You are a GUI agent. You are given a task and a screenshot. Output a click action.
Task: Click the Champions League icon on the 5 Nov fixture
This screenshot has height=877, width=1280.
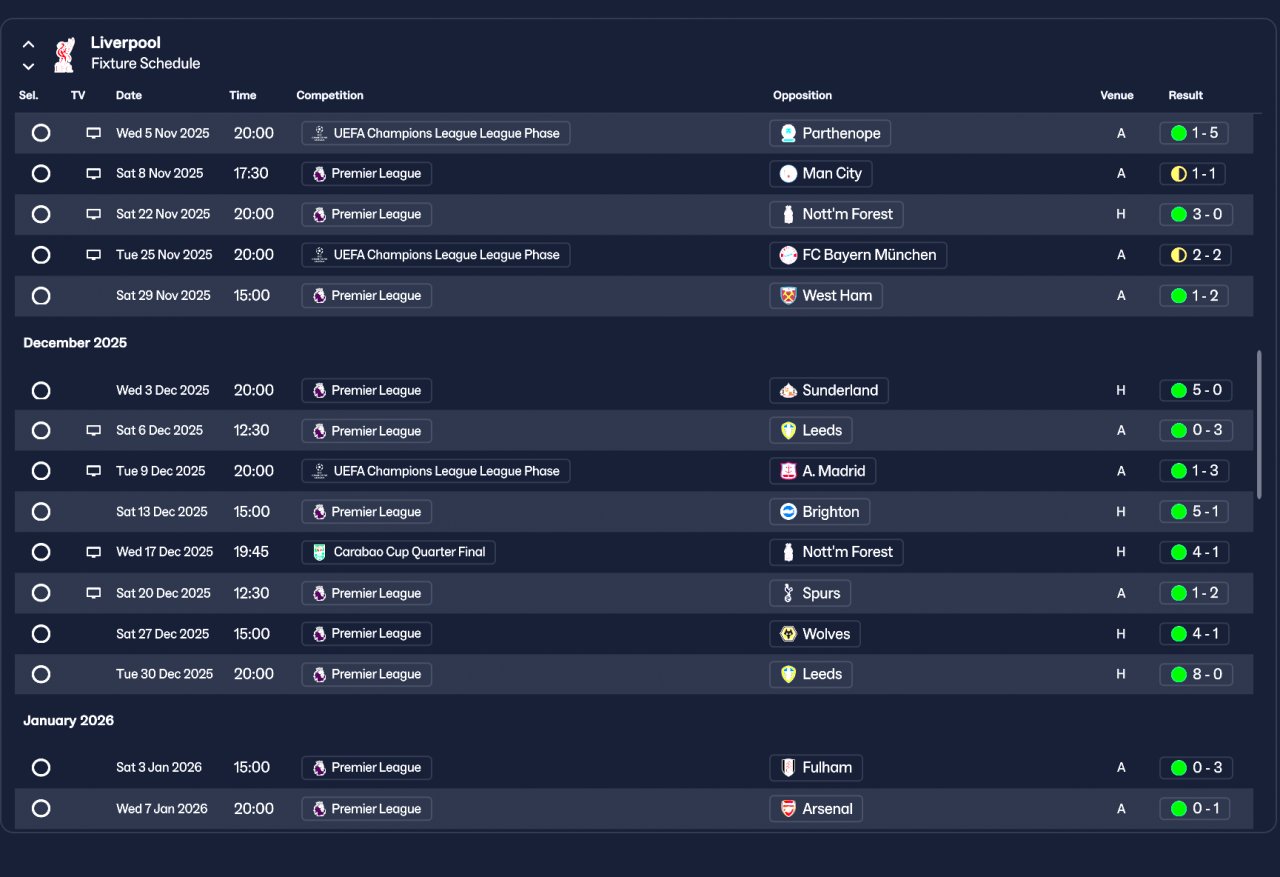point(319,133)
